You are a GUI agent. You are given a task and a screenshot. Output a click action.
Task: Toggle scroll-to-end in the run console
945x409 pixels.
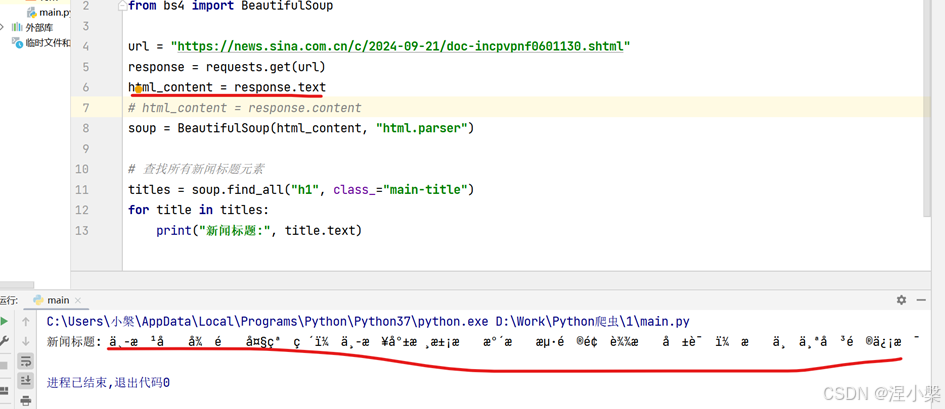point(26,380)
